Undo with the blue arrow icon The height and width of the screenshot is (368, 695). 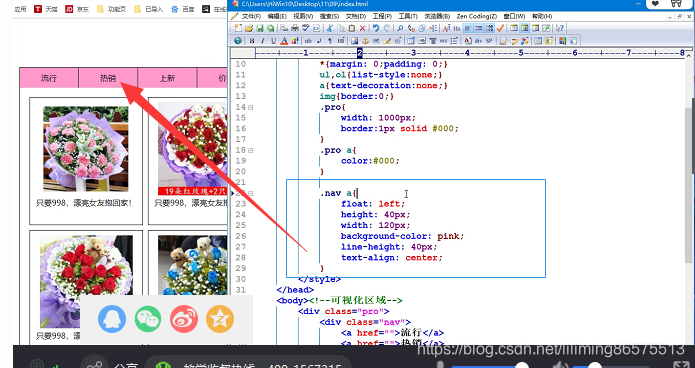375,28
